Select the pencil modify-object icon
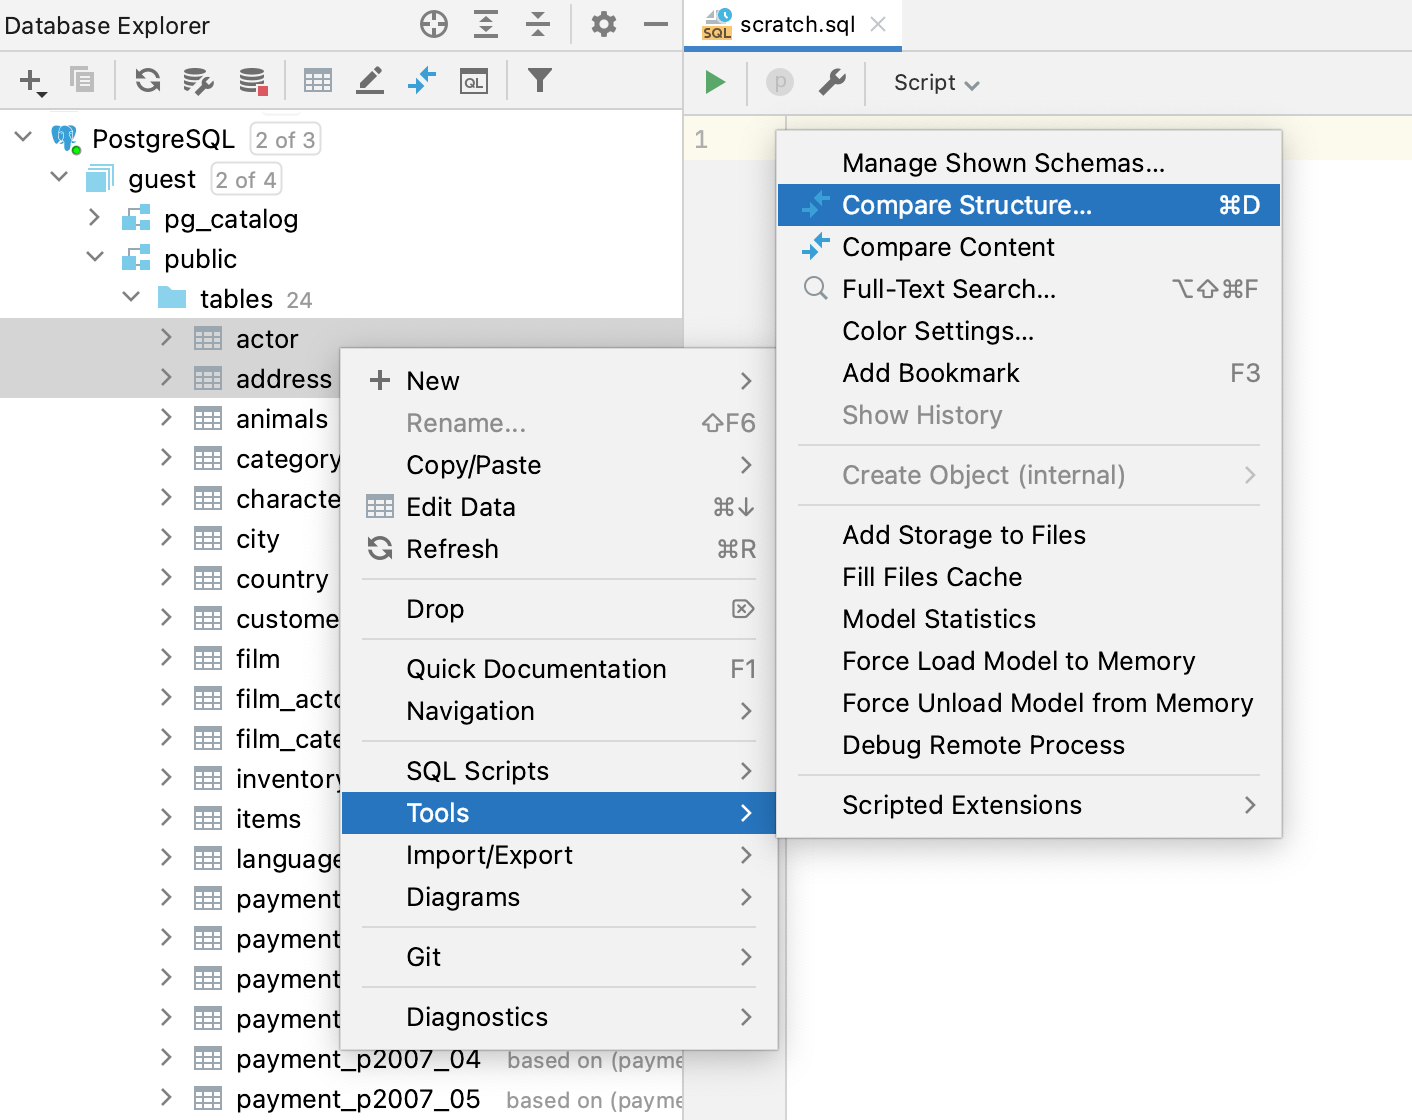 [x=370, y=80]
